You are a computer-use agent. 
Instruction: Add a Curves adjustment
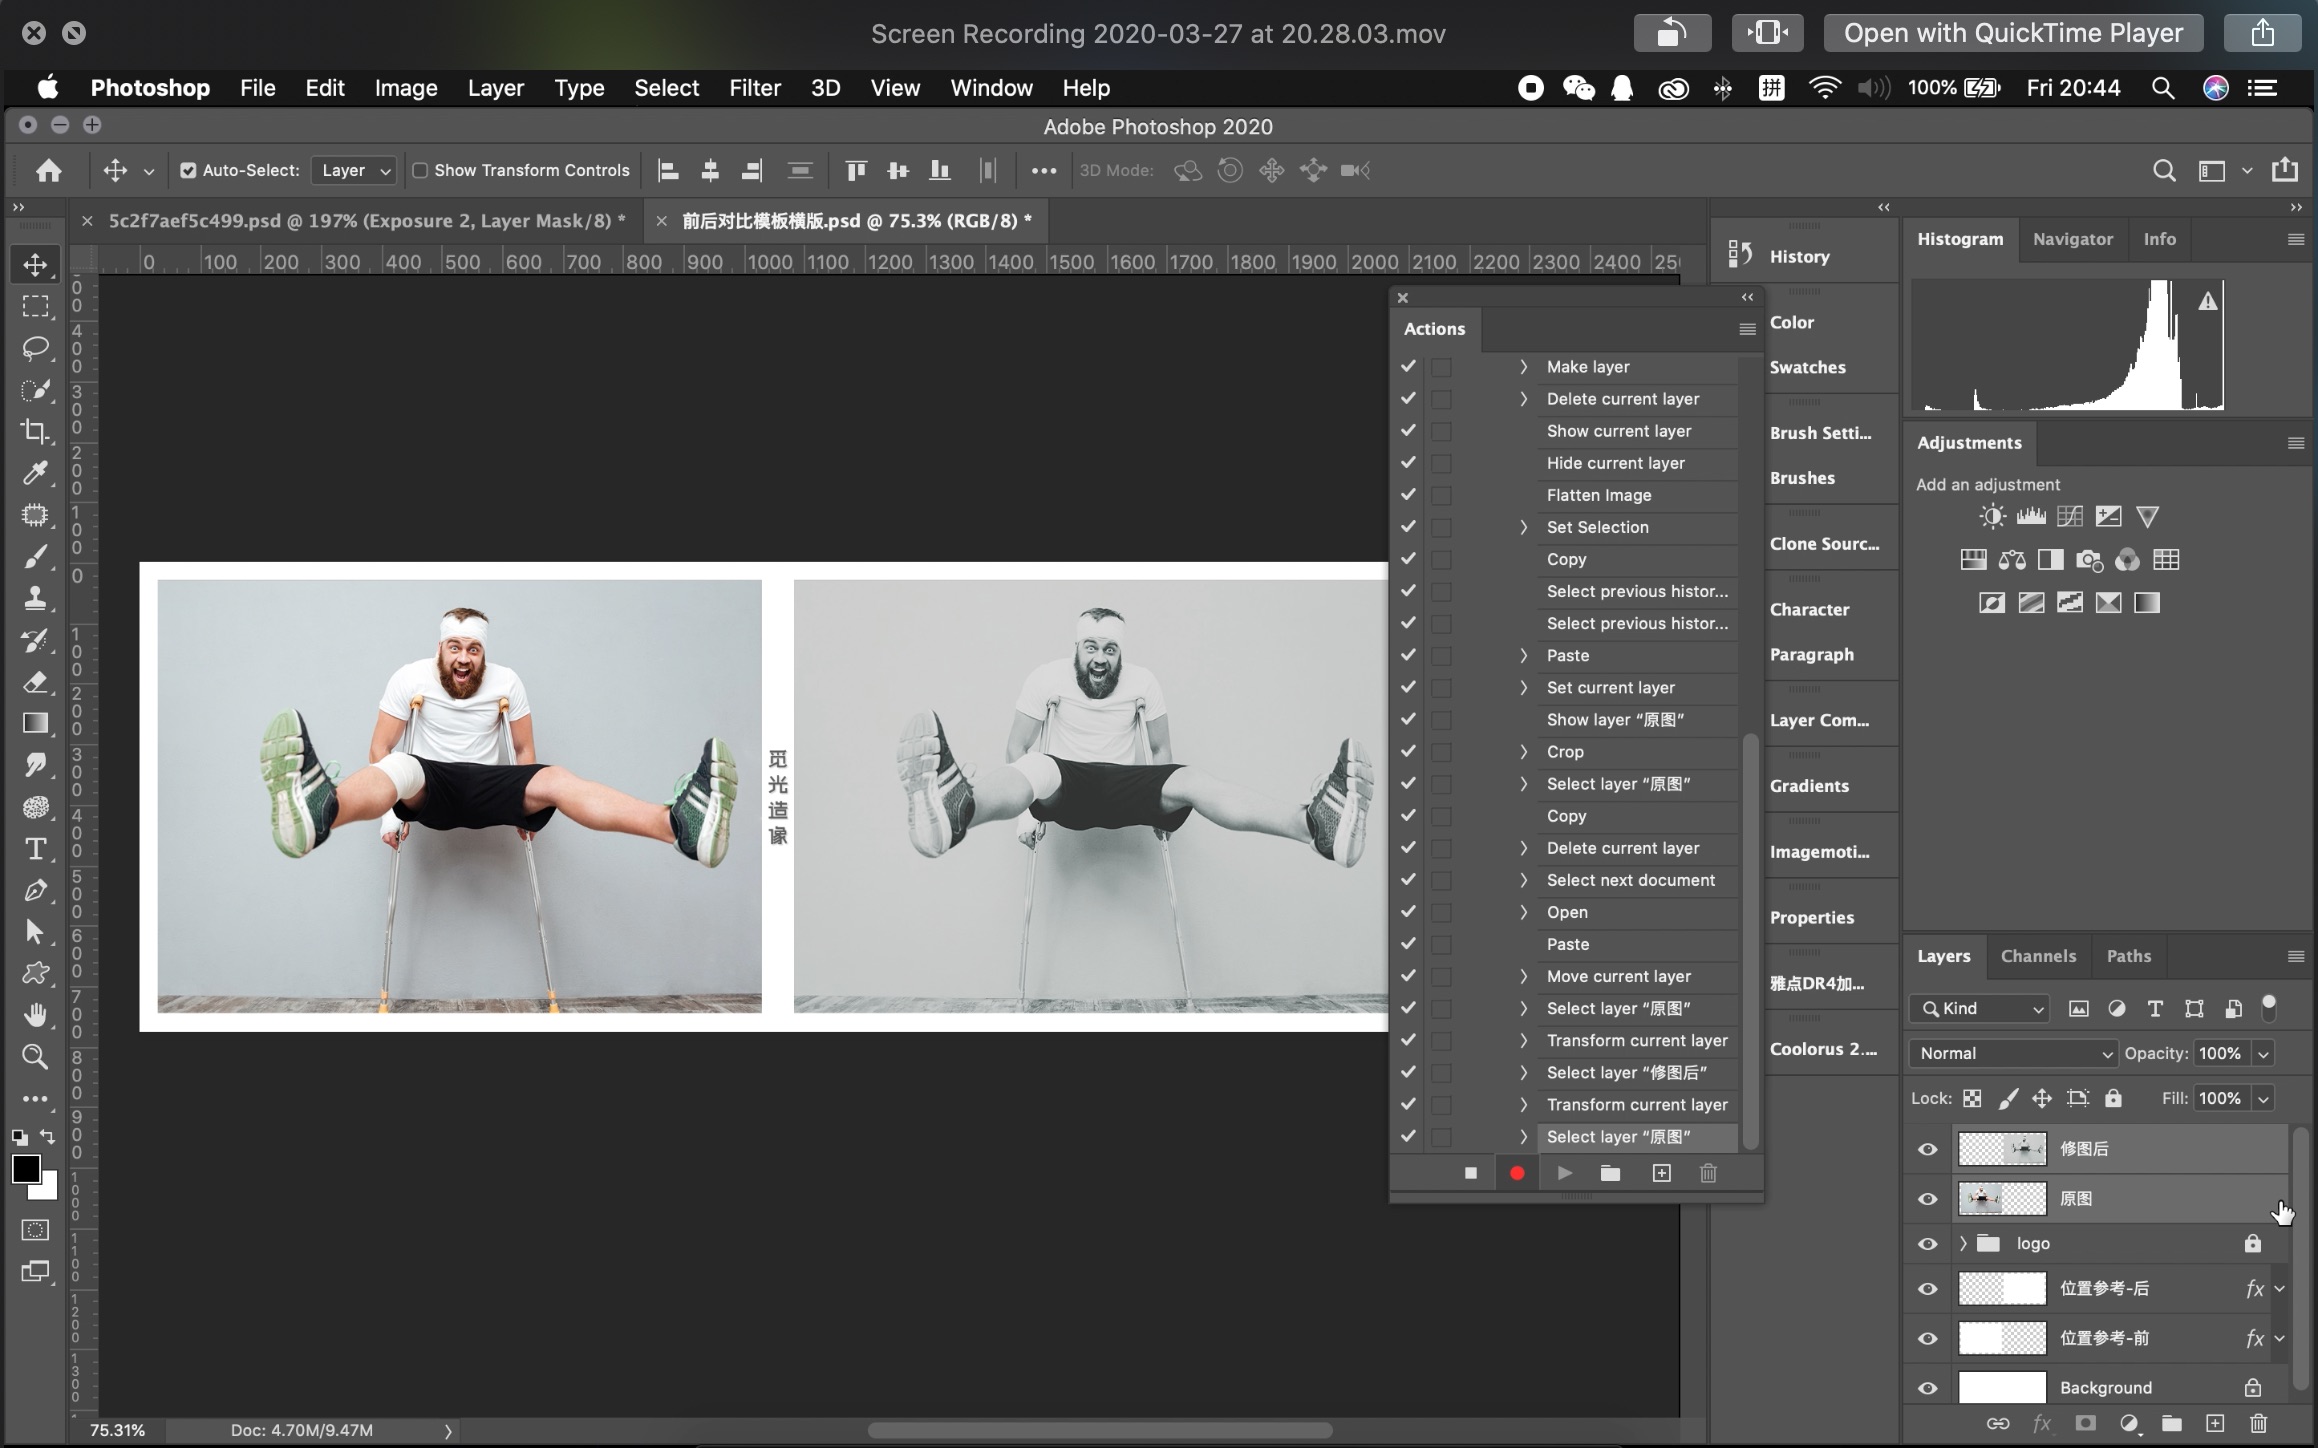(2069, 516)
